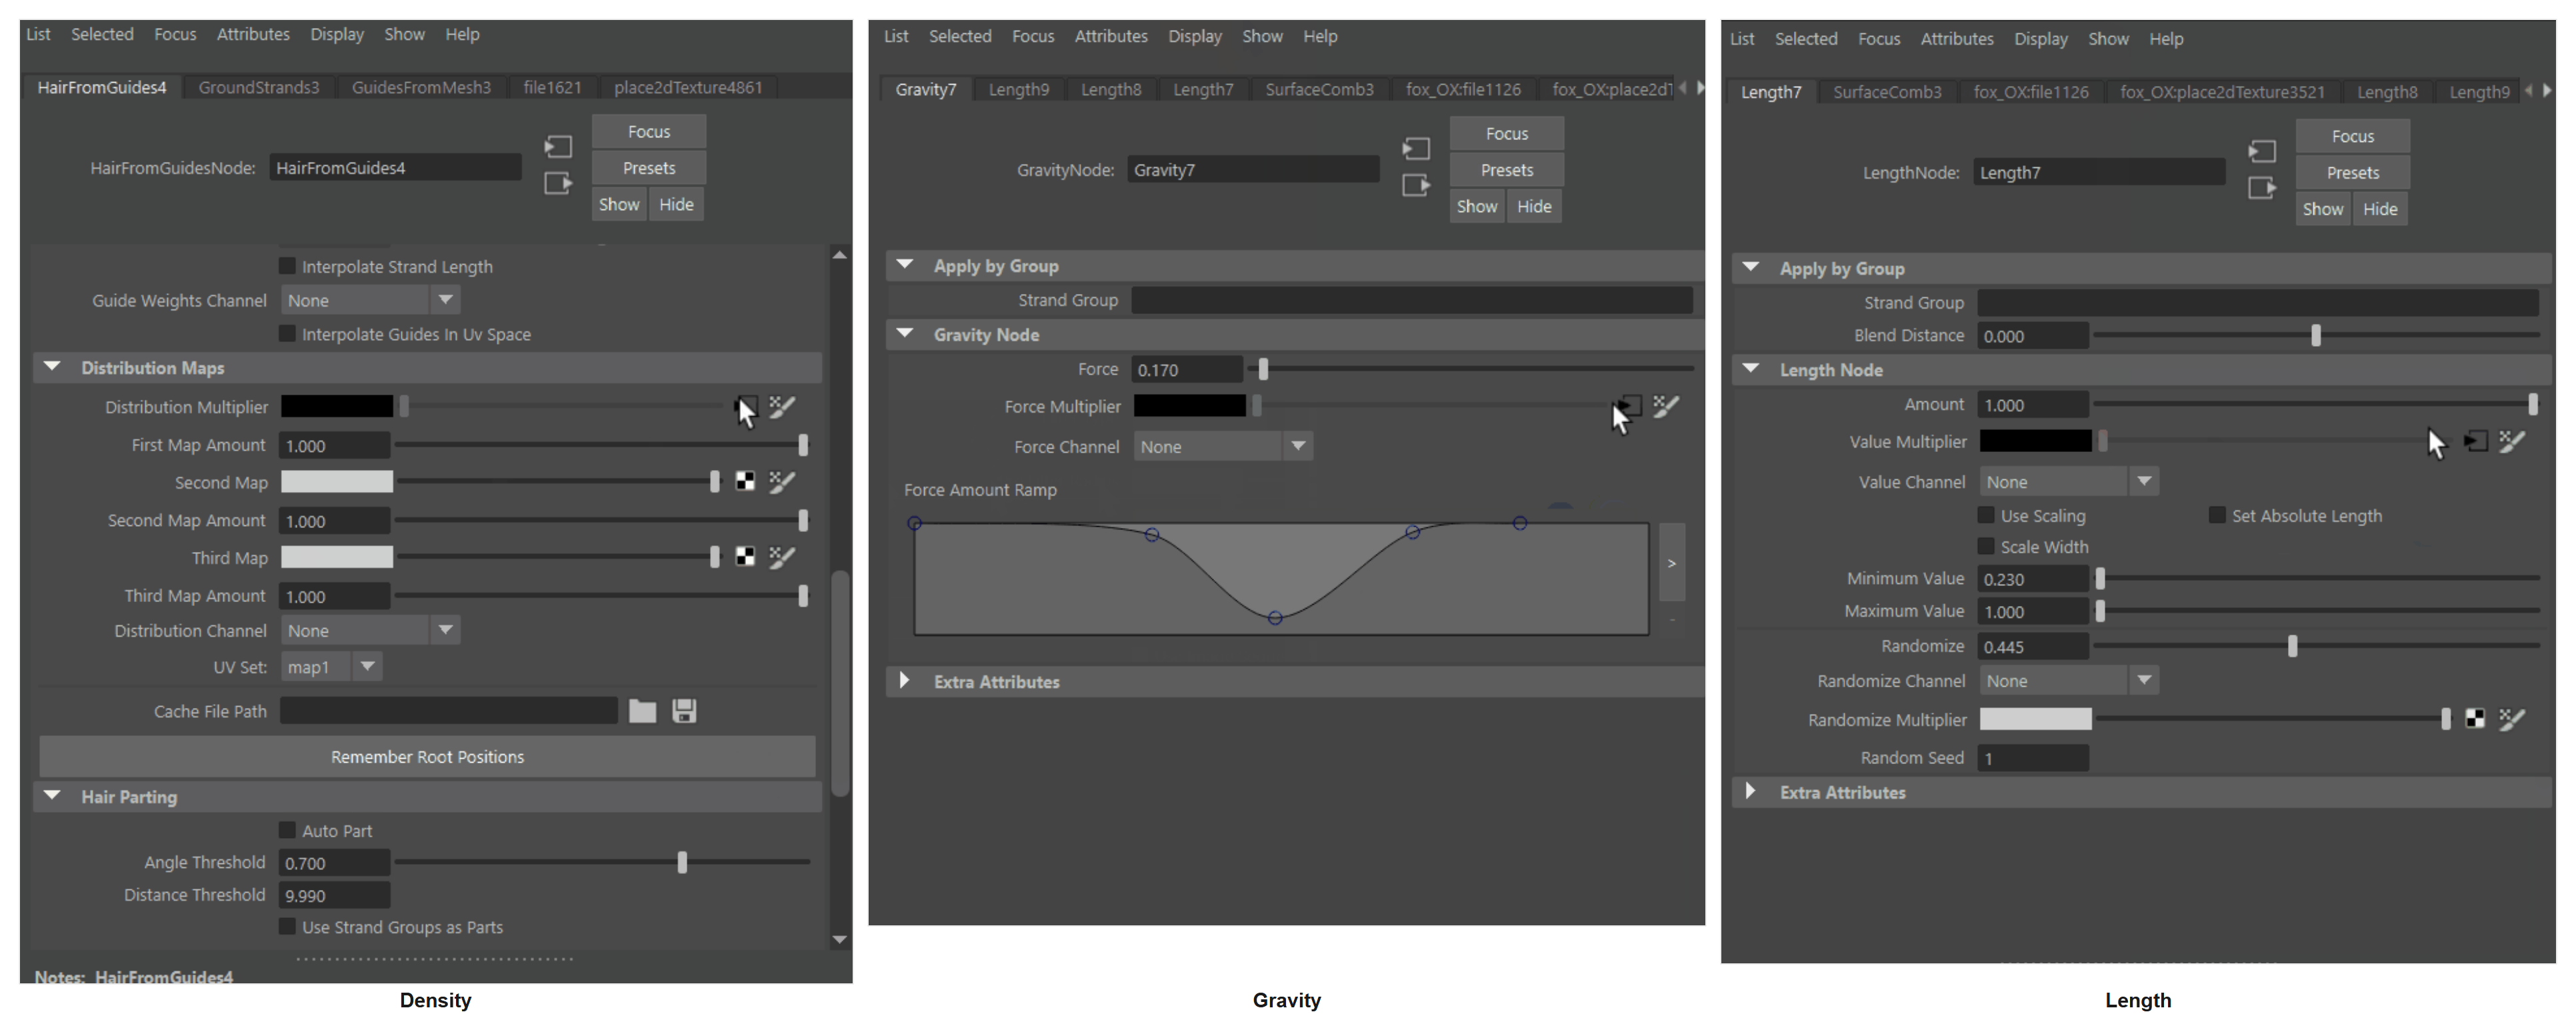Click paint brush icon beside Force Multiplier
The width and height of the screenshot is (2576, 1026).
1666,406
